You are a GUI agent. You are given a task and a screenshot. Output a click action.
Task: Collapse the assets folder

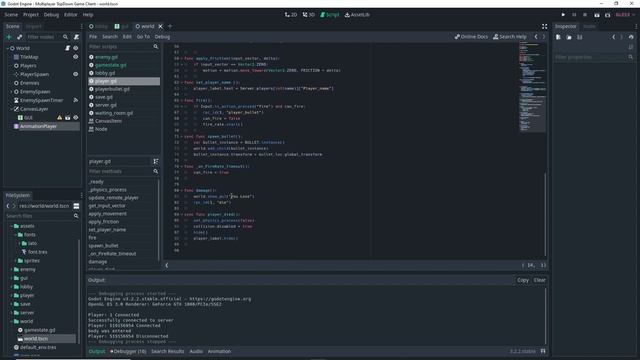(11, 226)
